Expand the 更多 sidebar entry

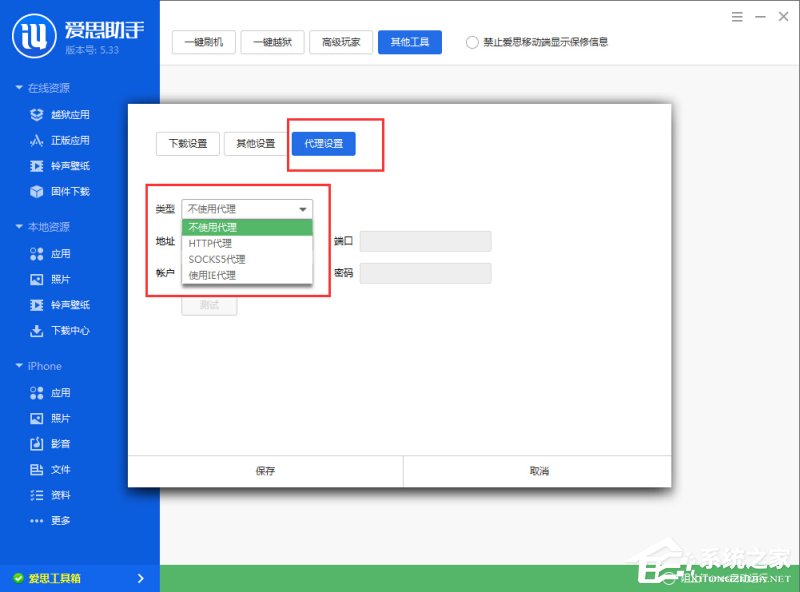(60, 520)
